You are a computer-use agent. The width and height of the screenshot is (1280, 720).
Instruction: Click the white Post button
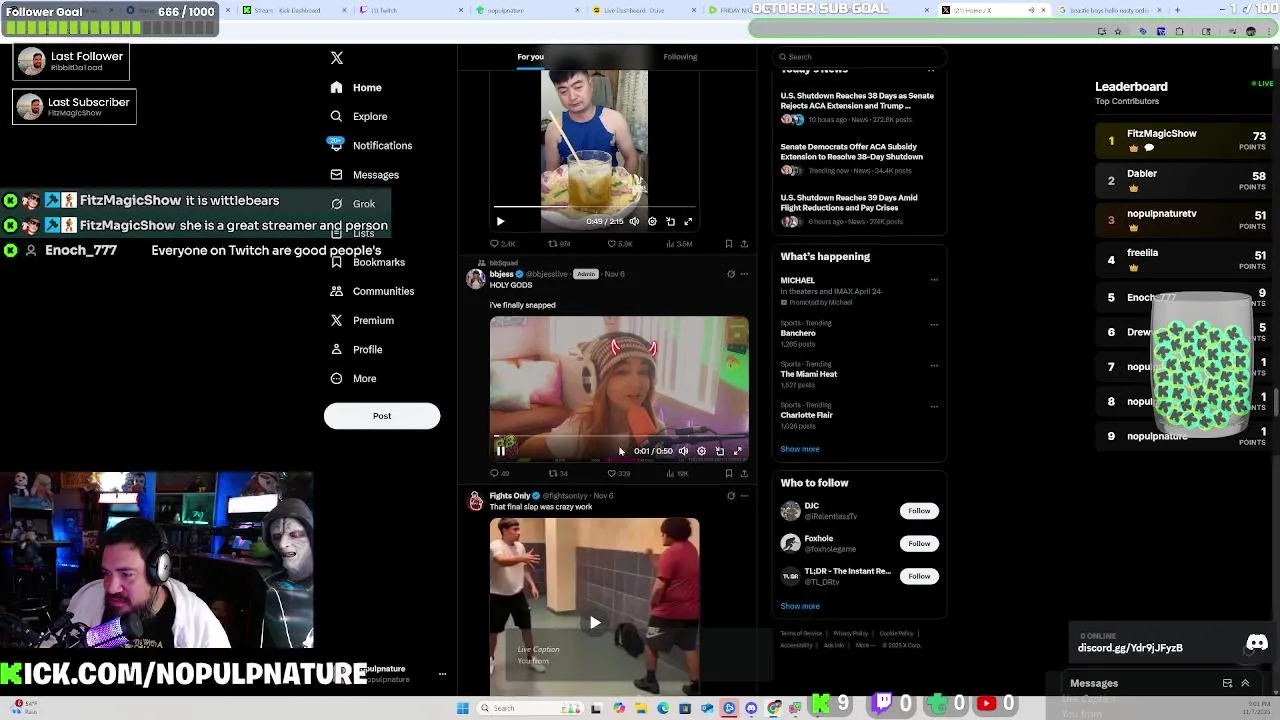pyautogui.click(x=382, y=416)
